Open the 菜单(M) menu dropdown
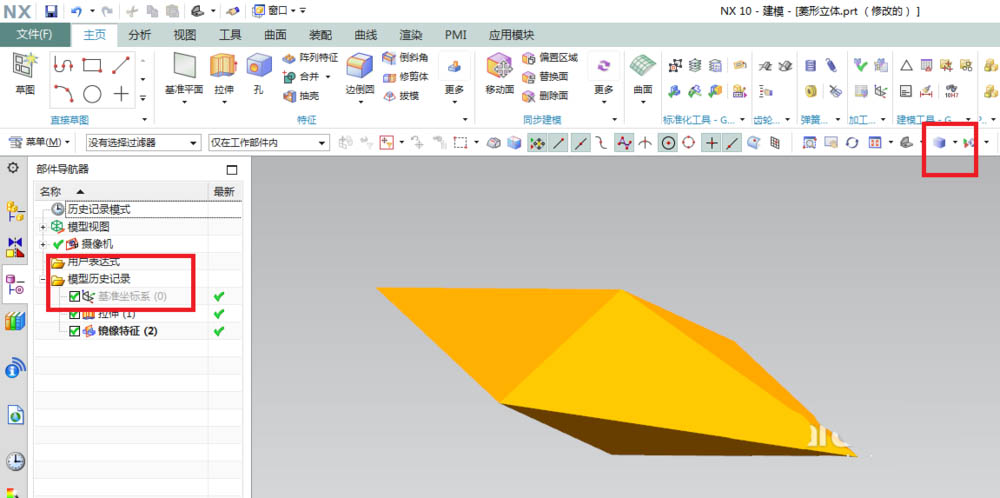Screen dimensions: 1000x498 40,142
